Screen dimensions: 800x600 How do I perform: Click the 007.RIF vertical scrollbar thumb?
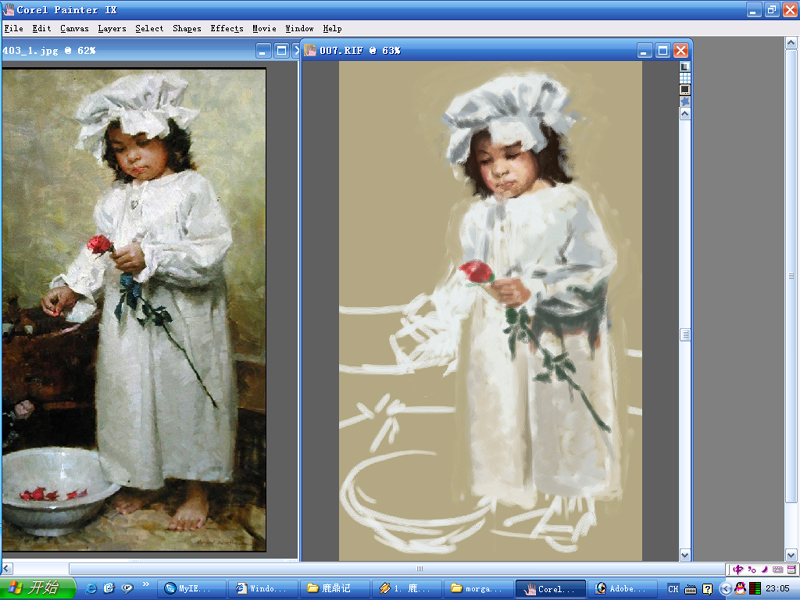(x=685, y=335)
